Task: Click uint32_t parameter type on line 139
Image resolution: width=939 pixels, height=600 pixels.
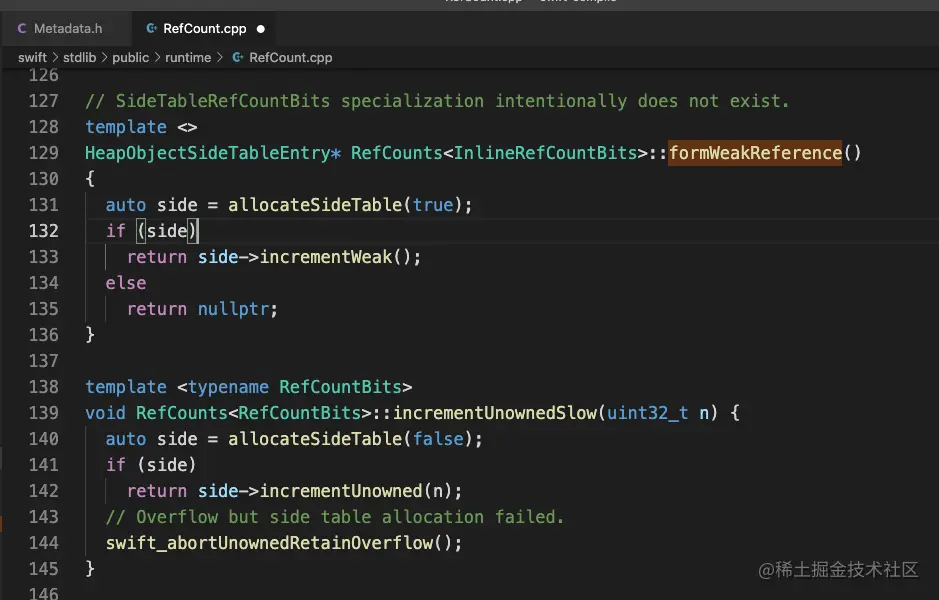Action: coord(647,413)
